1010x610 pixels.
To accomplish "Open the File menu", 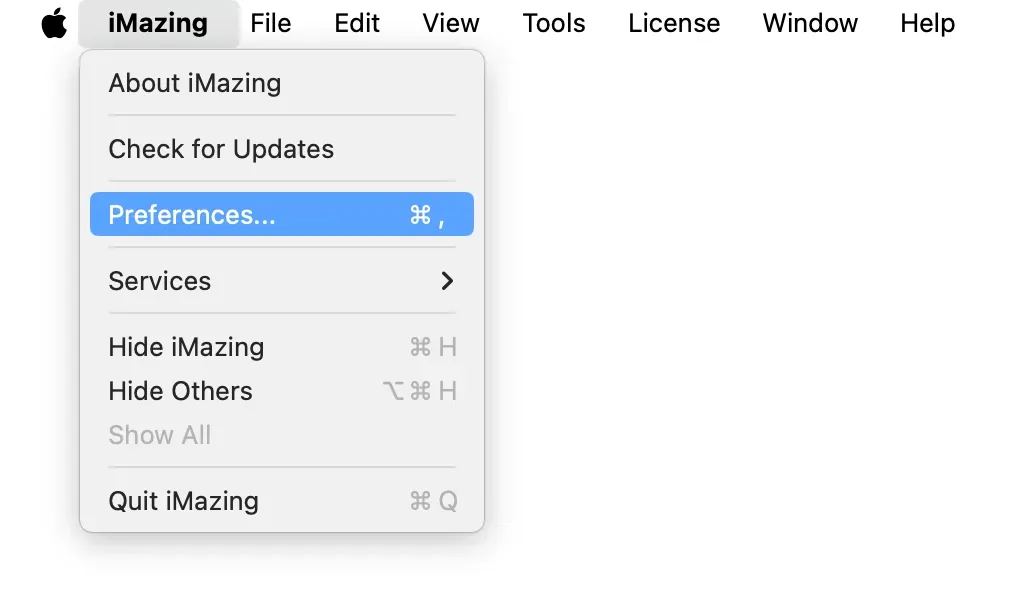I will click(270, 23).
